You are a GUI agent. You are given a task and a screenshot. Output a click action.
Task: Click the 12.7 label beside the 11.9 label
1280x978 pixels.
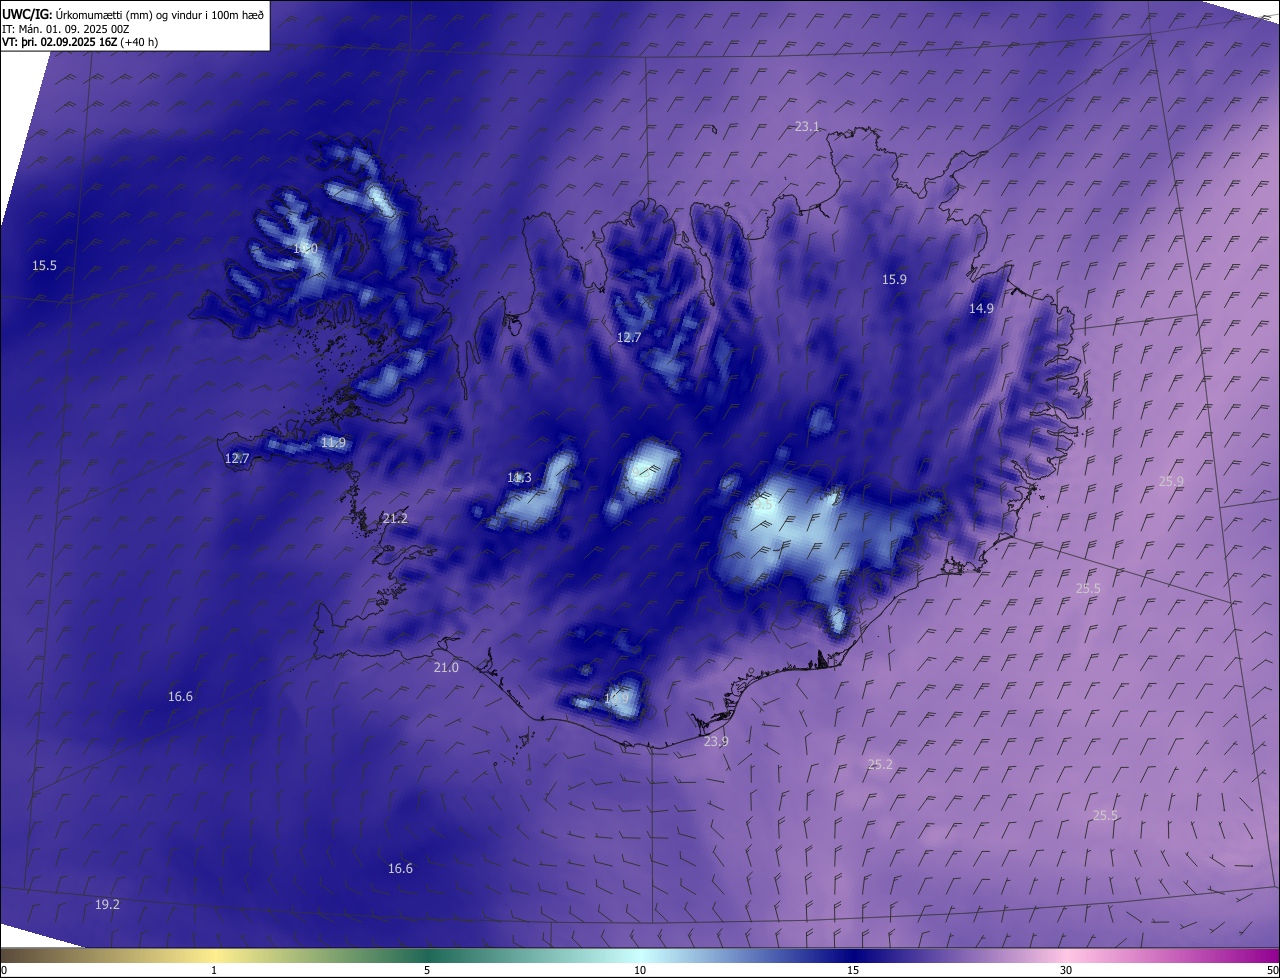[237, 458]
